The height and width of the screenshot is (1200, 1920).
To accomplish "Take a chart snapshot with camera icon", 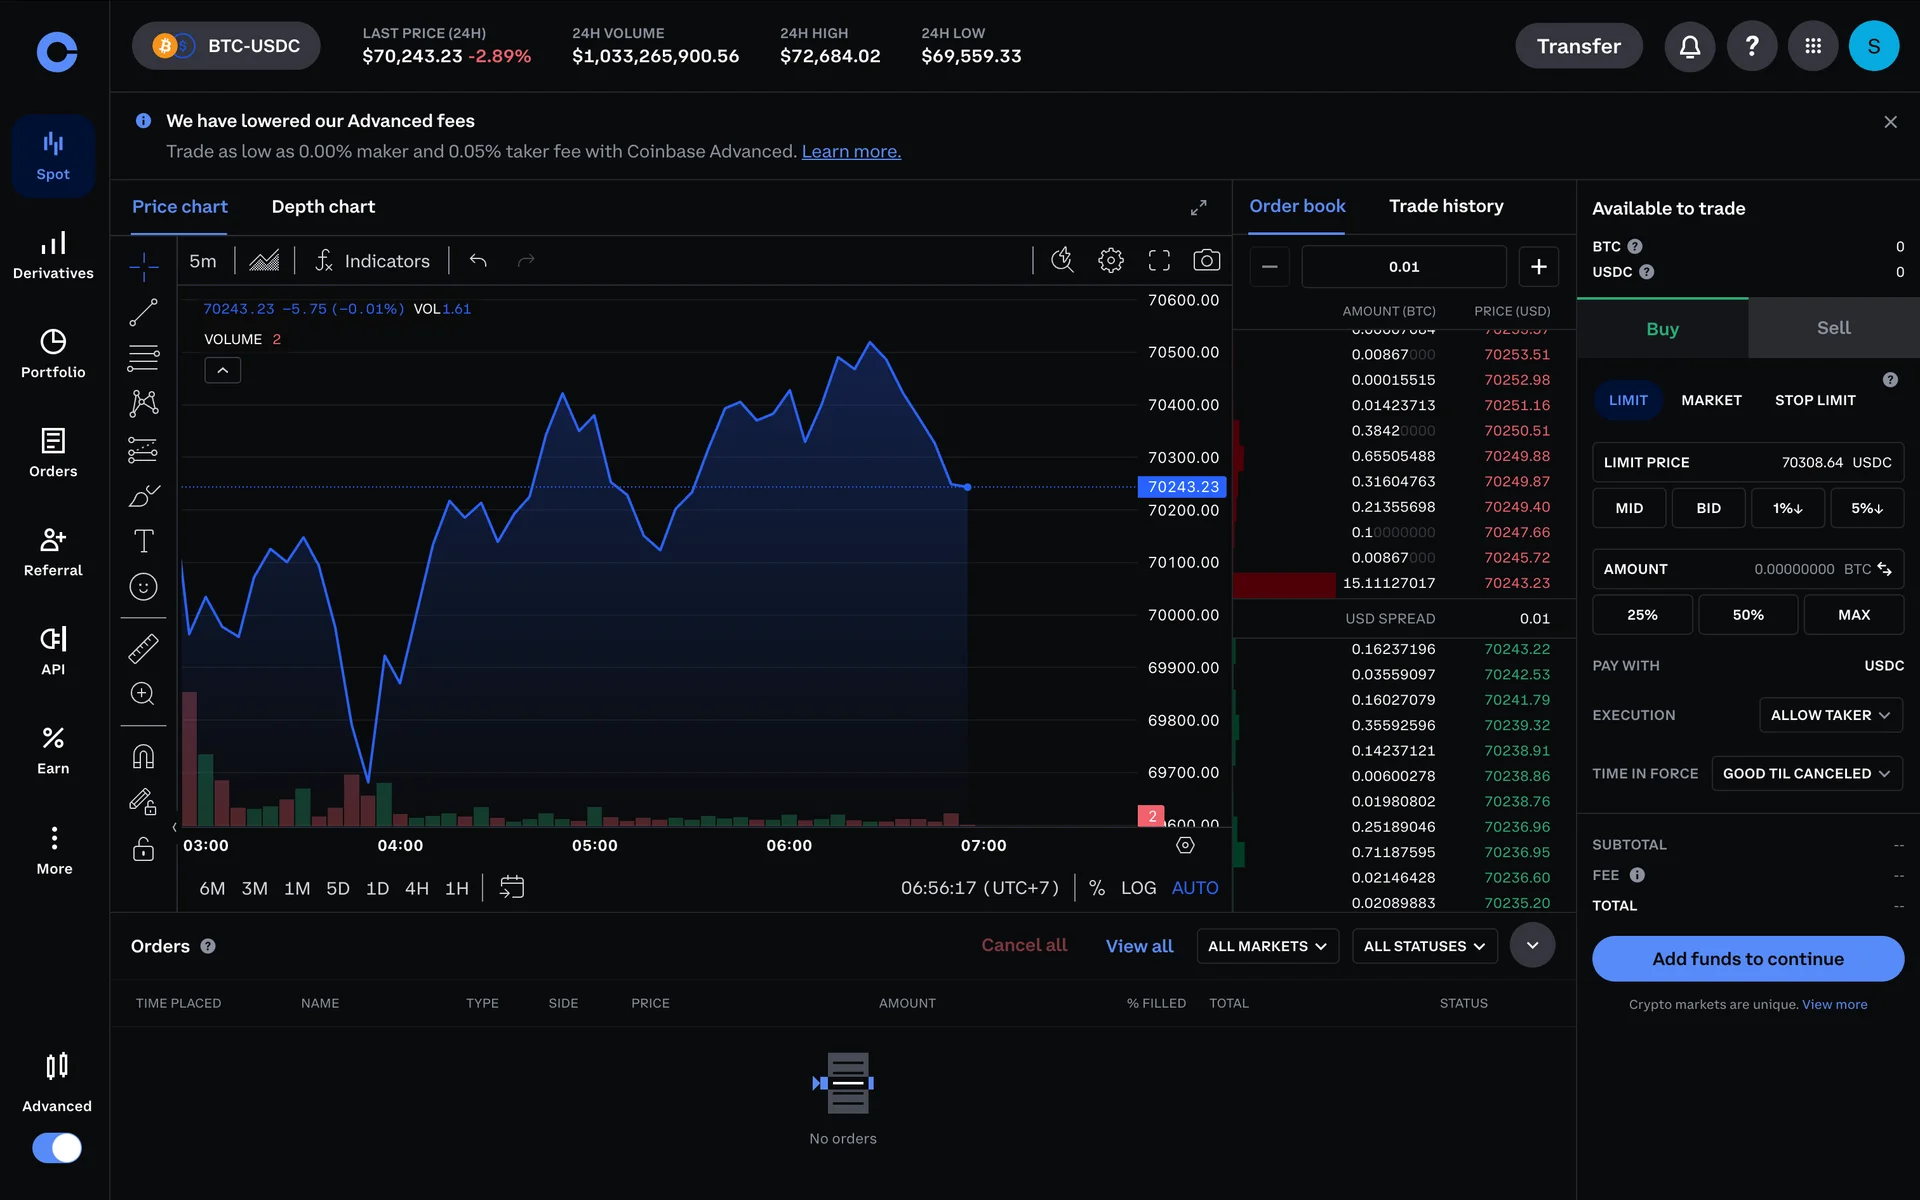I will point(1206,261).
